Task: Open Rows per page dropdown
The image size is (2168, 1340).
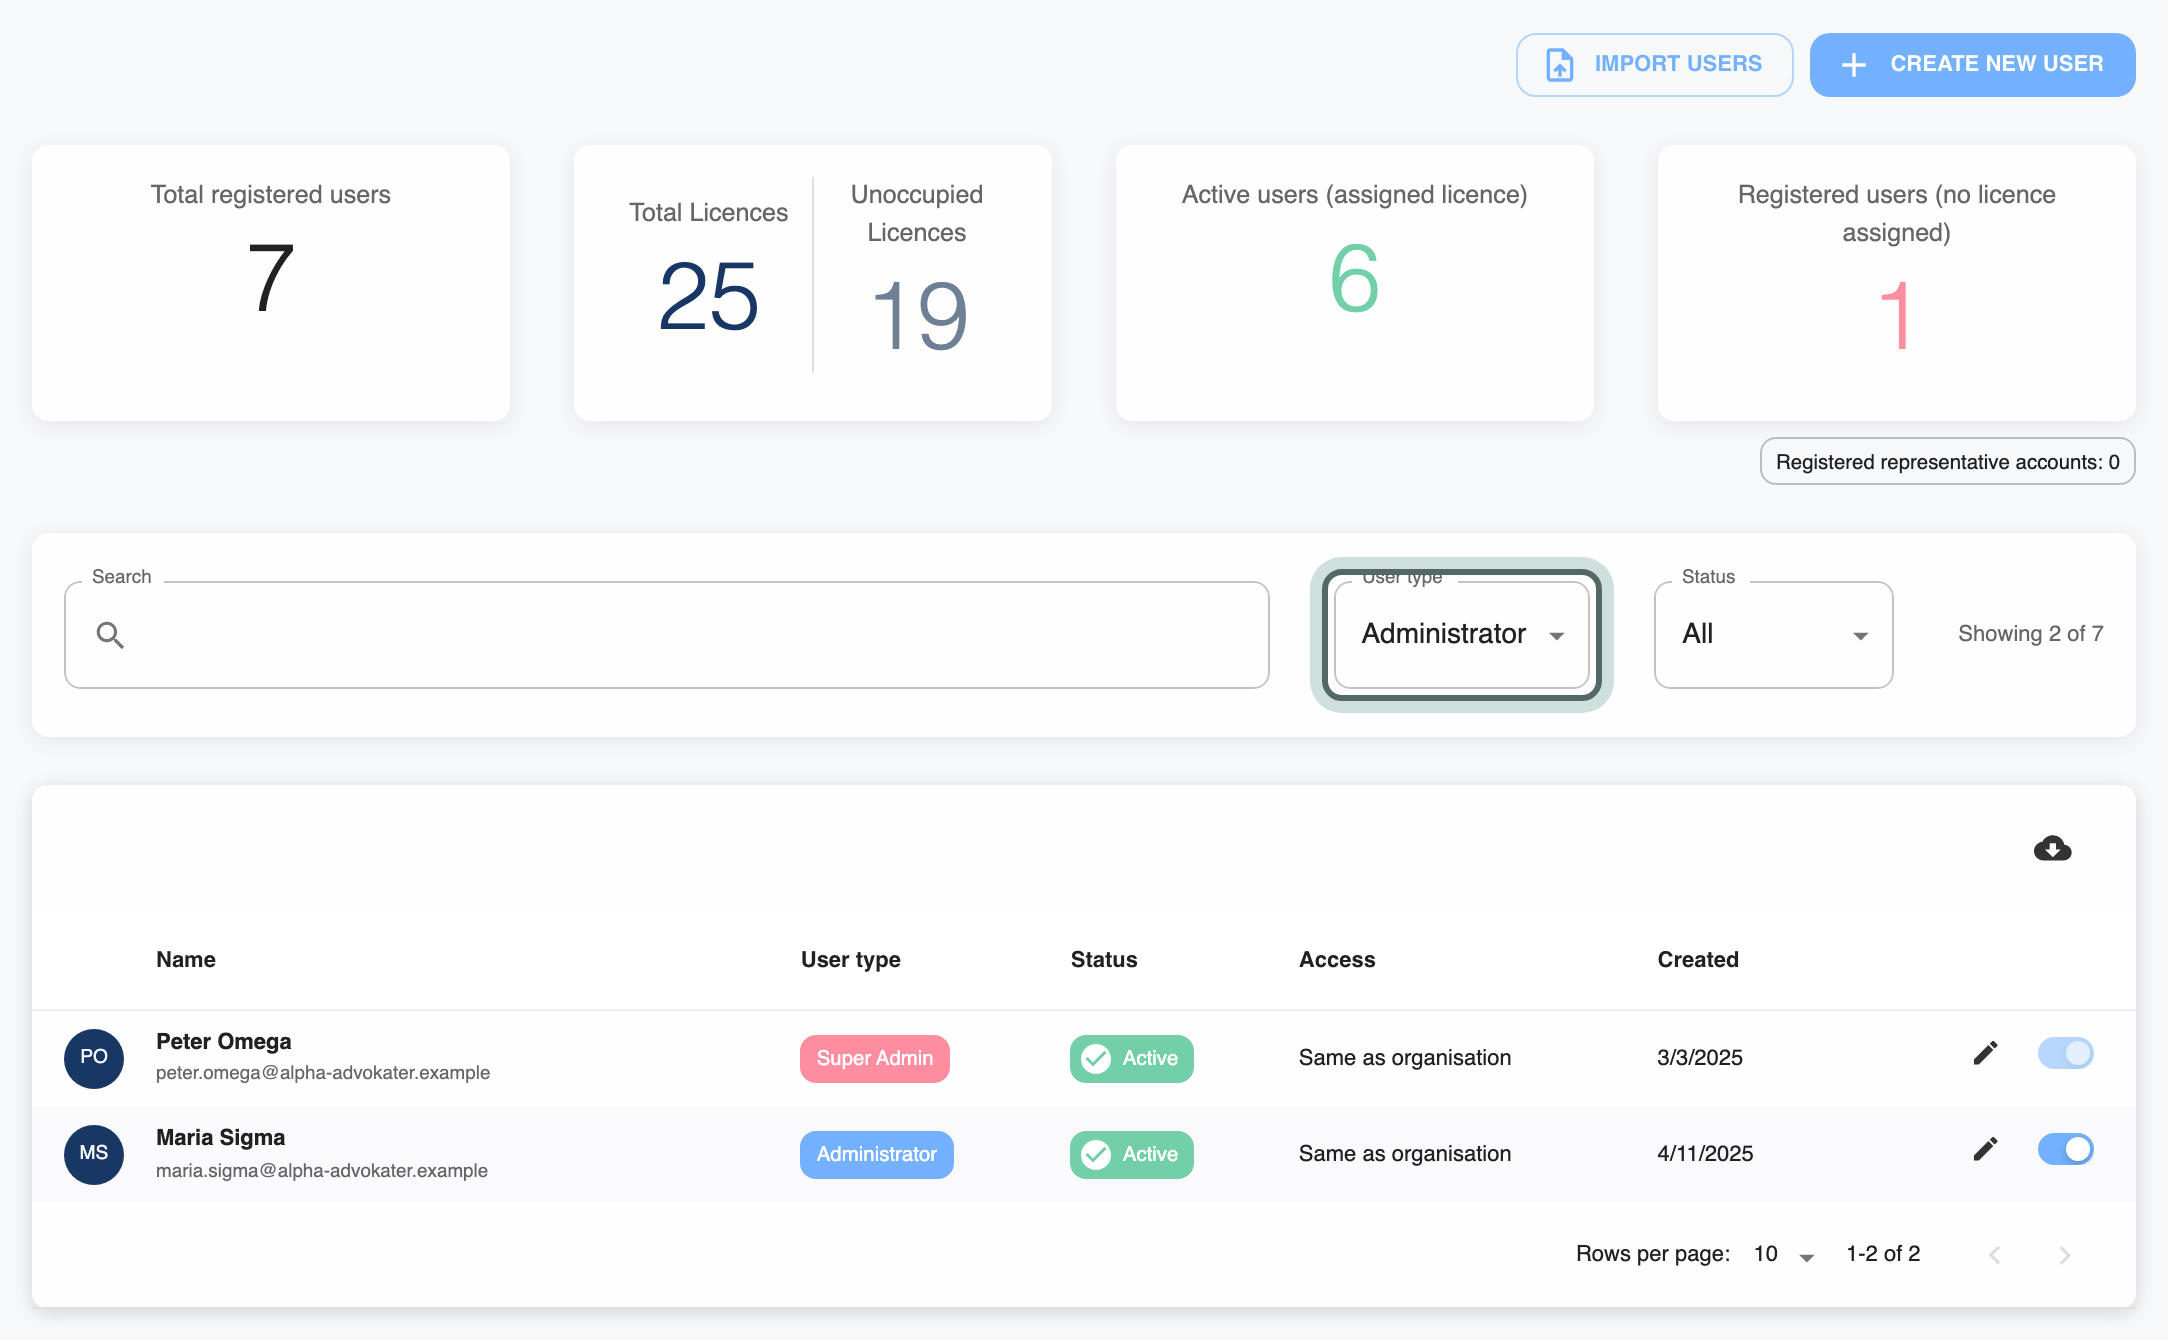Action: point(1784,1254)
